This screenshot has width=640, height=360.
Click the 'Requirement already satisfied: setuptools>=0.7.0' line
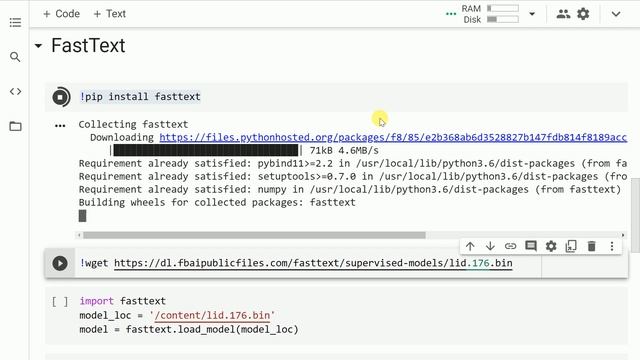click(353, 177)
